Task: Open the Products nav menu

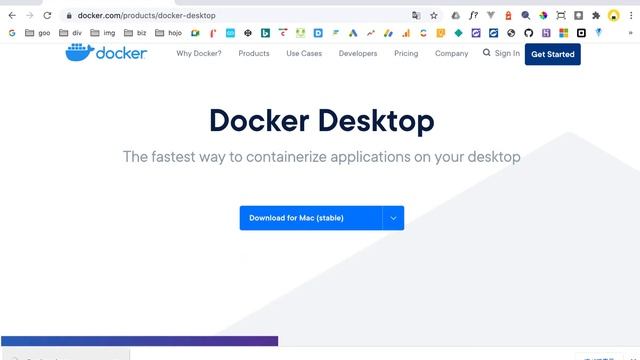Action: [254, 53]
